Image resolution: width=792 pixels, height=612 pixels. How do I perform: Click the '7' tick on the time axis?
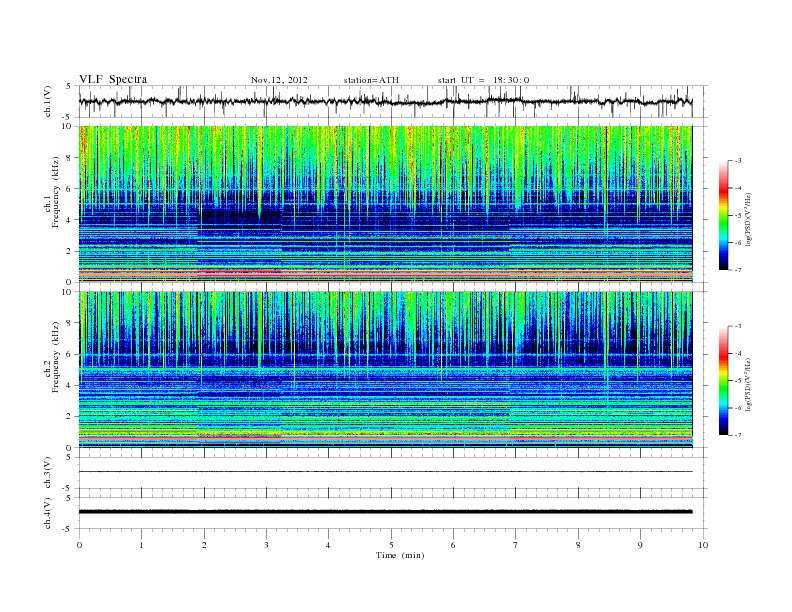tap(516, 545)
